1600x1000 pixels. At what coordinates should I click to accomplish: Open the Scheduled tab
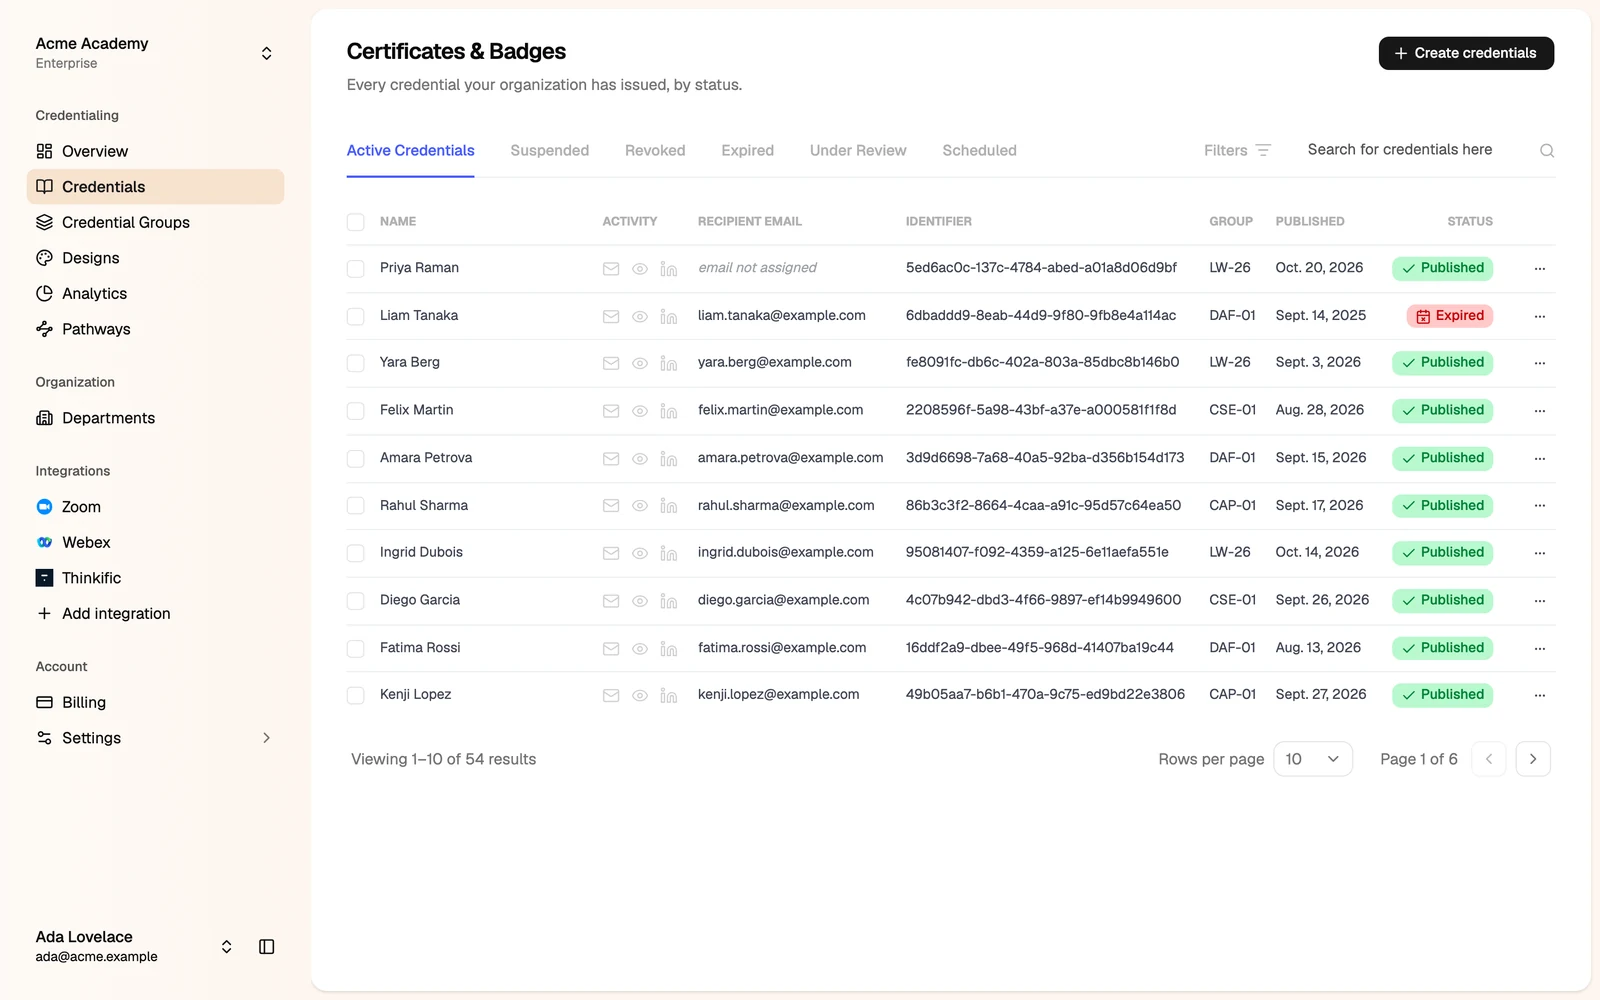[979, 150]
